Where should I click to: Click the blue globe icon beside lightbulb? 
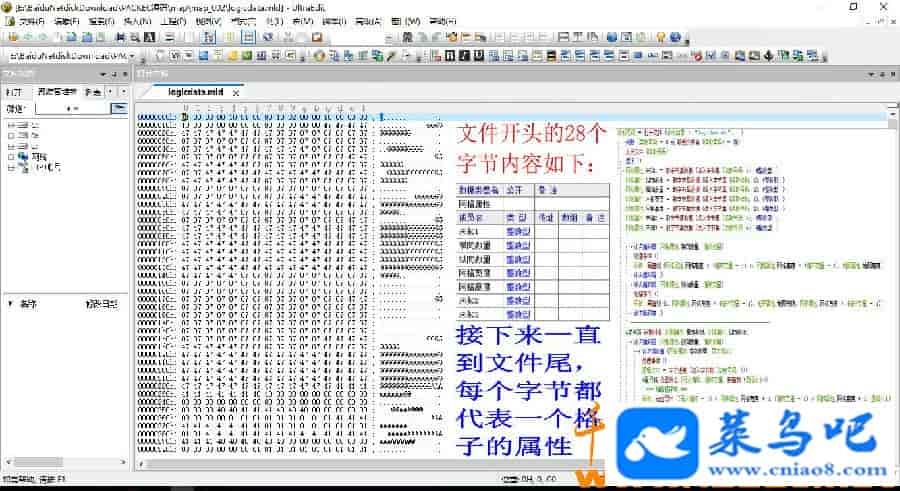click(677, 37)
